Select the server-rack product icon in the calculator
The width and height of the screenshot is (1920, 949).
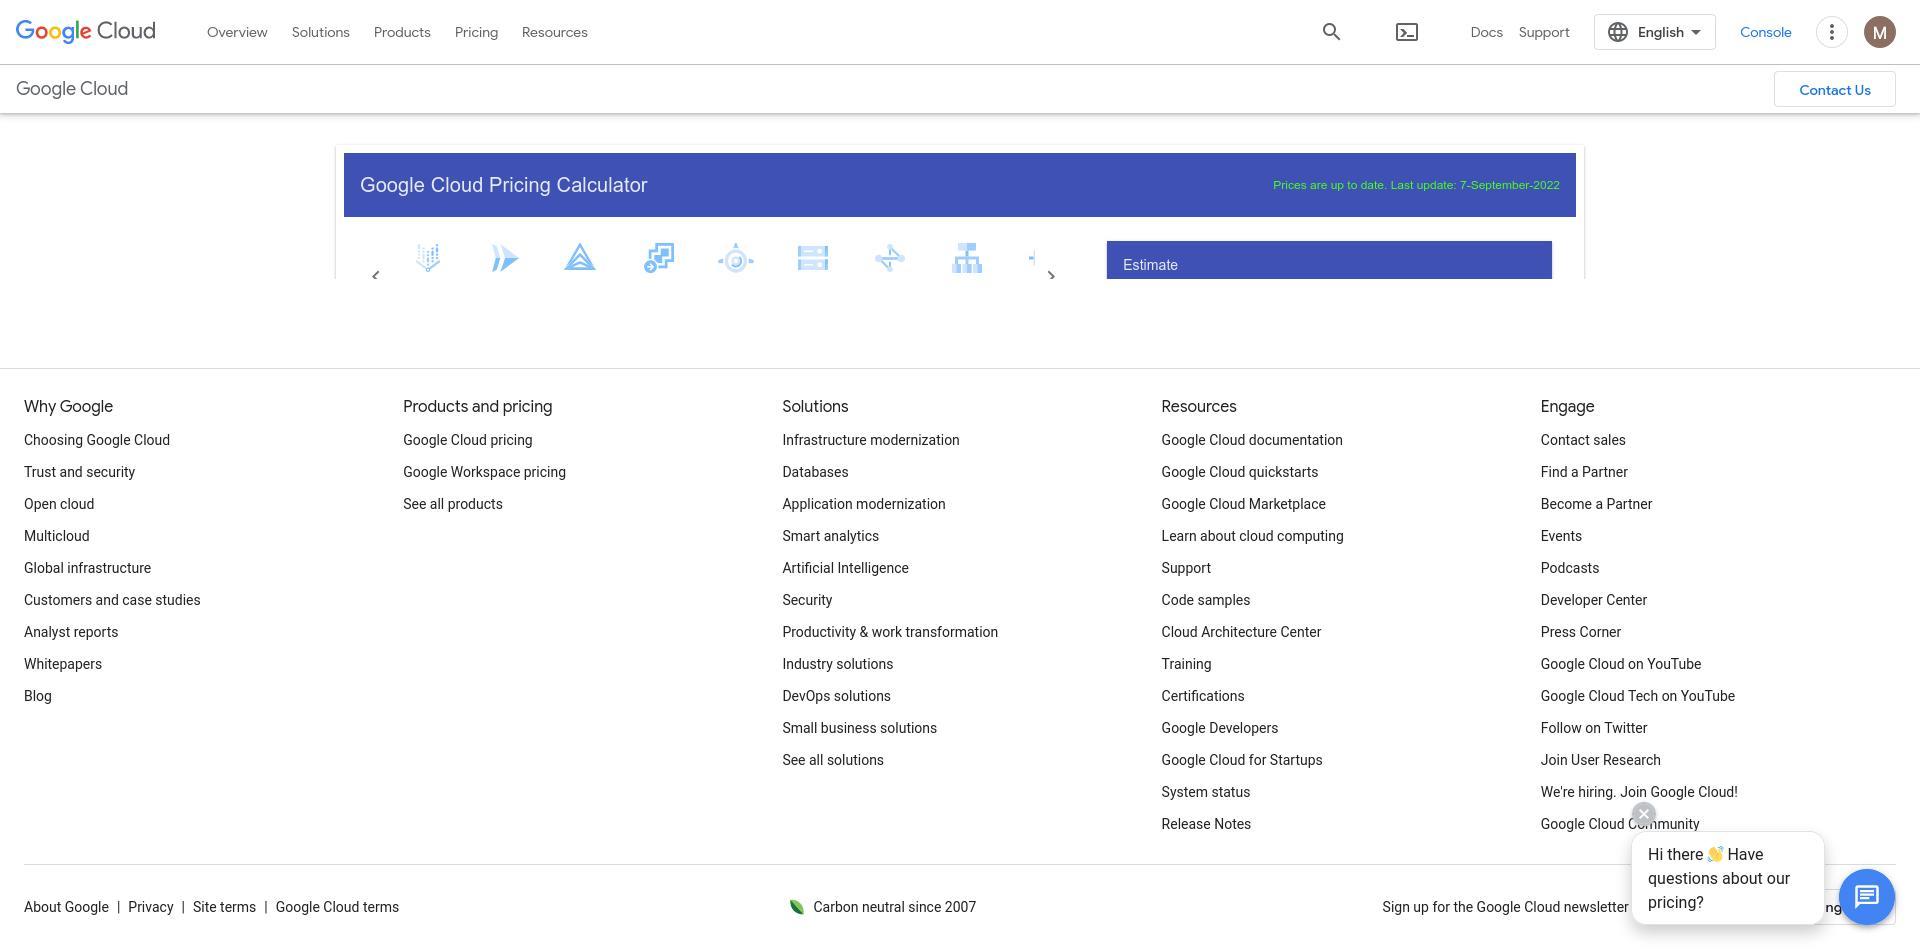click(x=813, y=258)
